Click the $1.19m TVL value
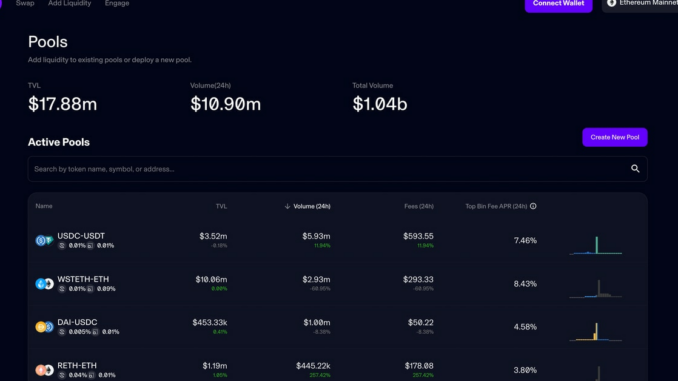The image size is (678, 381). 214,366
